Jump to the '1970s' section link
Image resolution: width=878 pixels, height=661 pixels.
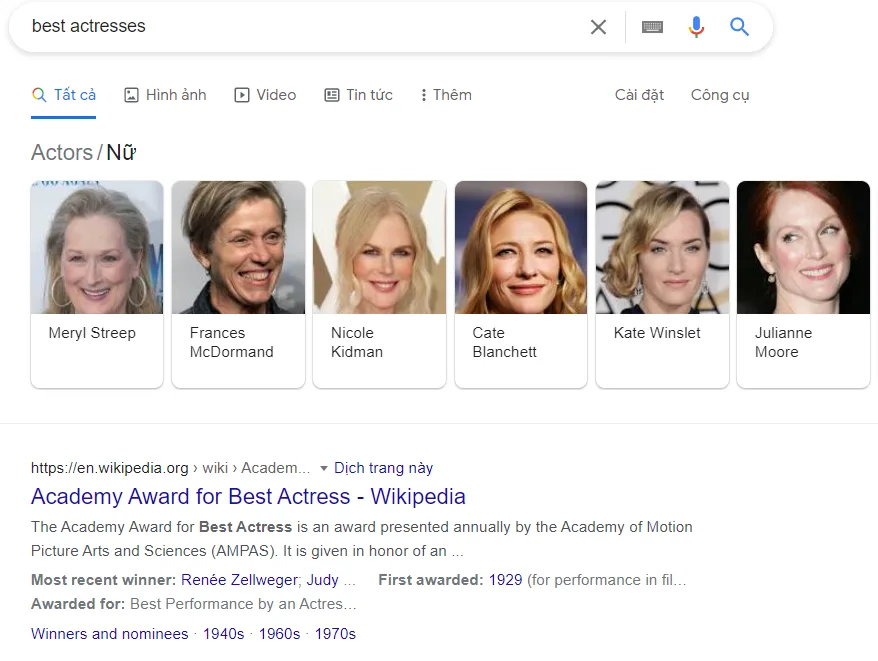(x=335, y=634)
